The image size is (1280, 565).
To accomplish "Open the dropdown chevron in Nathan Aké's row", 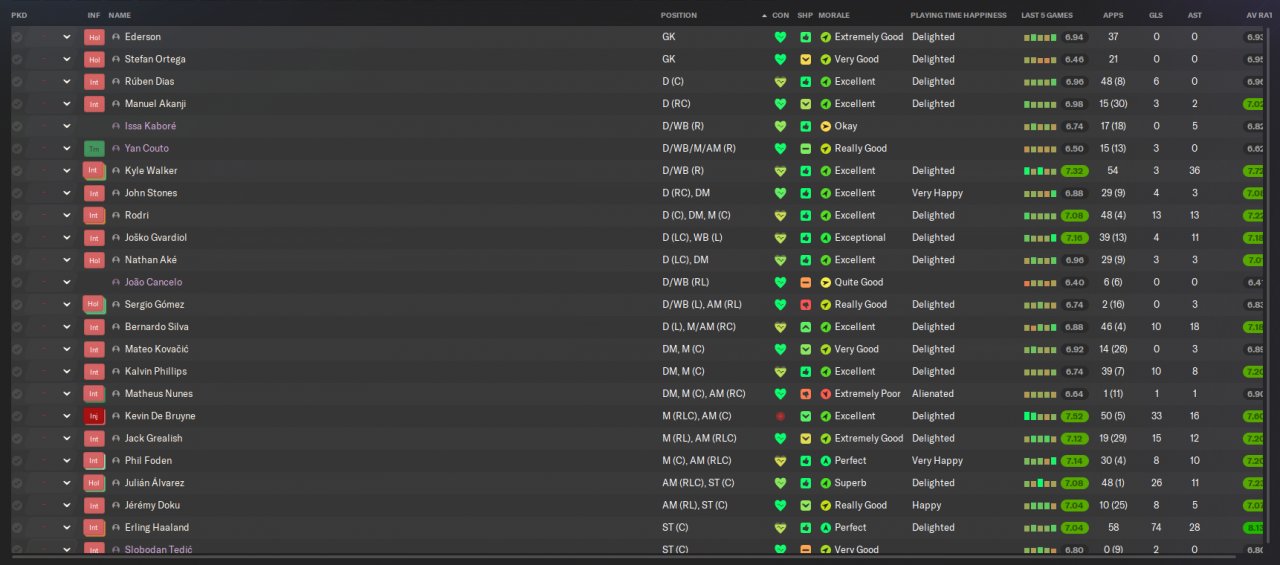I will (x=67, y=260).
